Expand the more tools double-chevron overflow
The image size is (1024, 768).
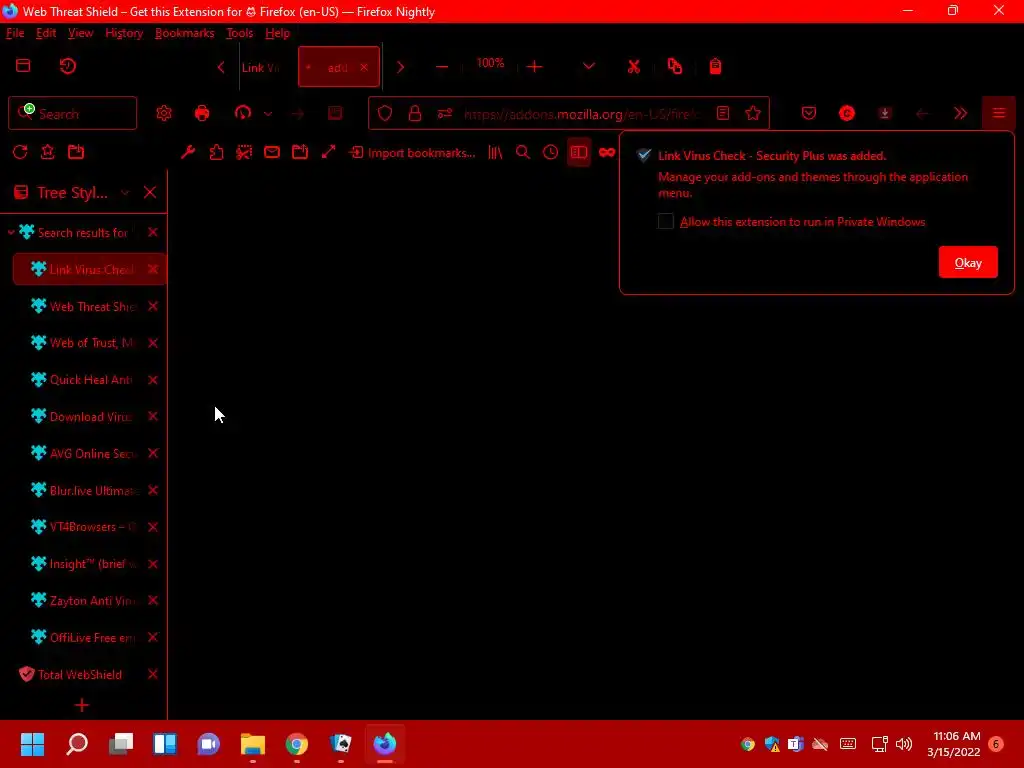(960, 113)
